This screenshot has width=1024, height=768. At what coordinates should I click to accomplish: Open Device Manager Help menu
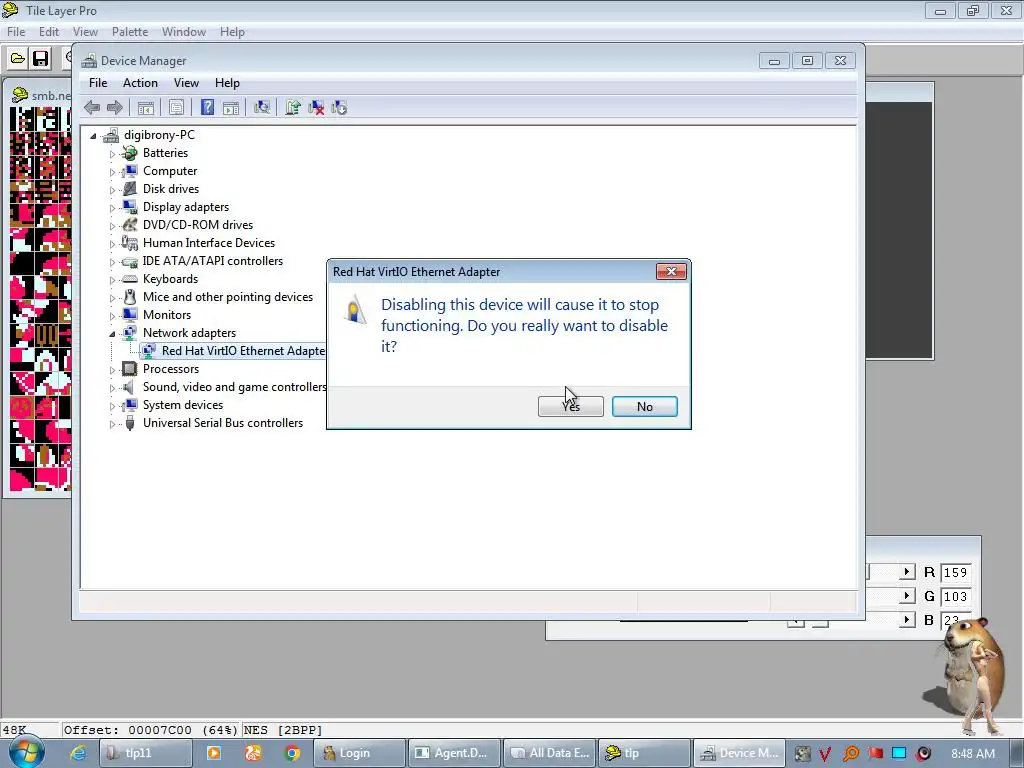click(x=227, y=83)
